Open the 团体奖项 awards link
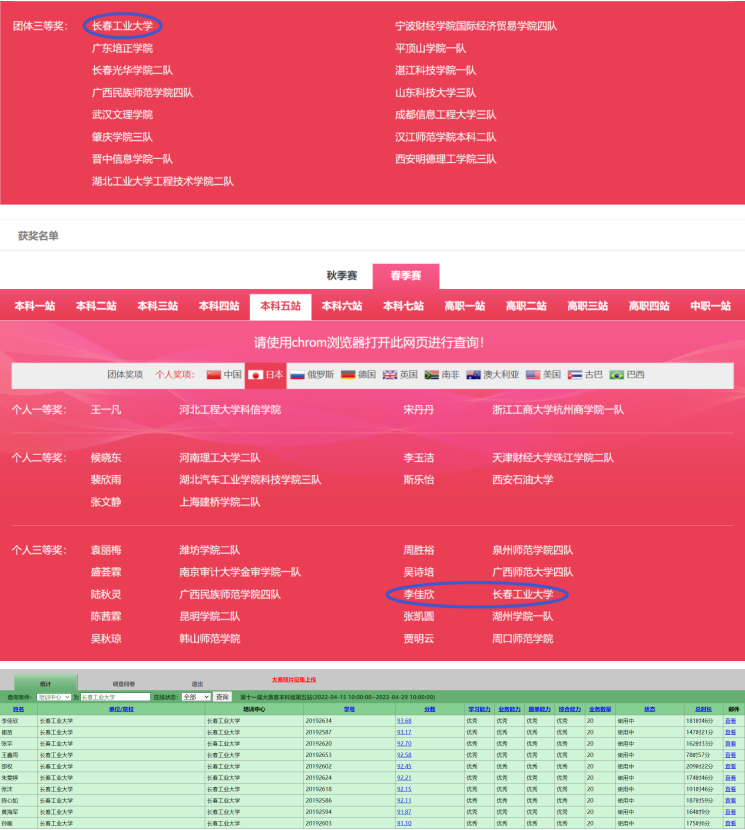 124,375
